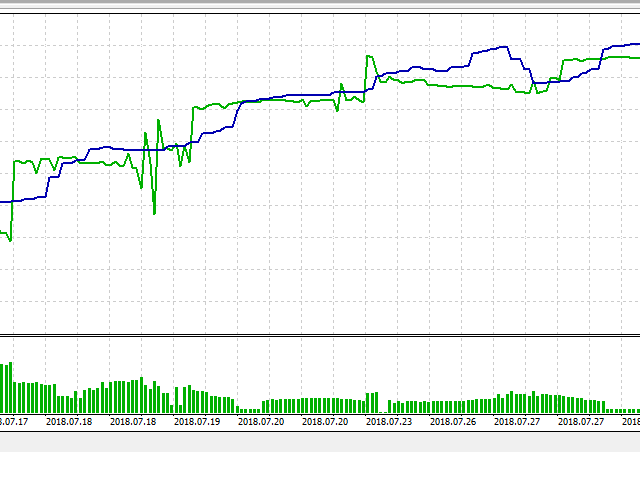Select blue line's steep rise after 2018.07.19
640x480 pixels.
(234, 115)
